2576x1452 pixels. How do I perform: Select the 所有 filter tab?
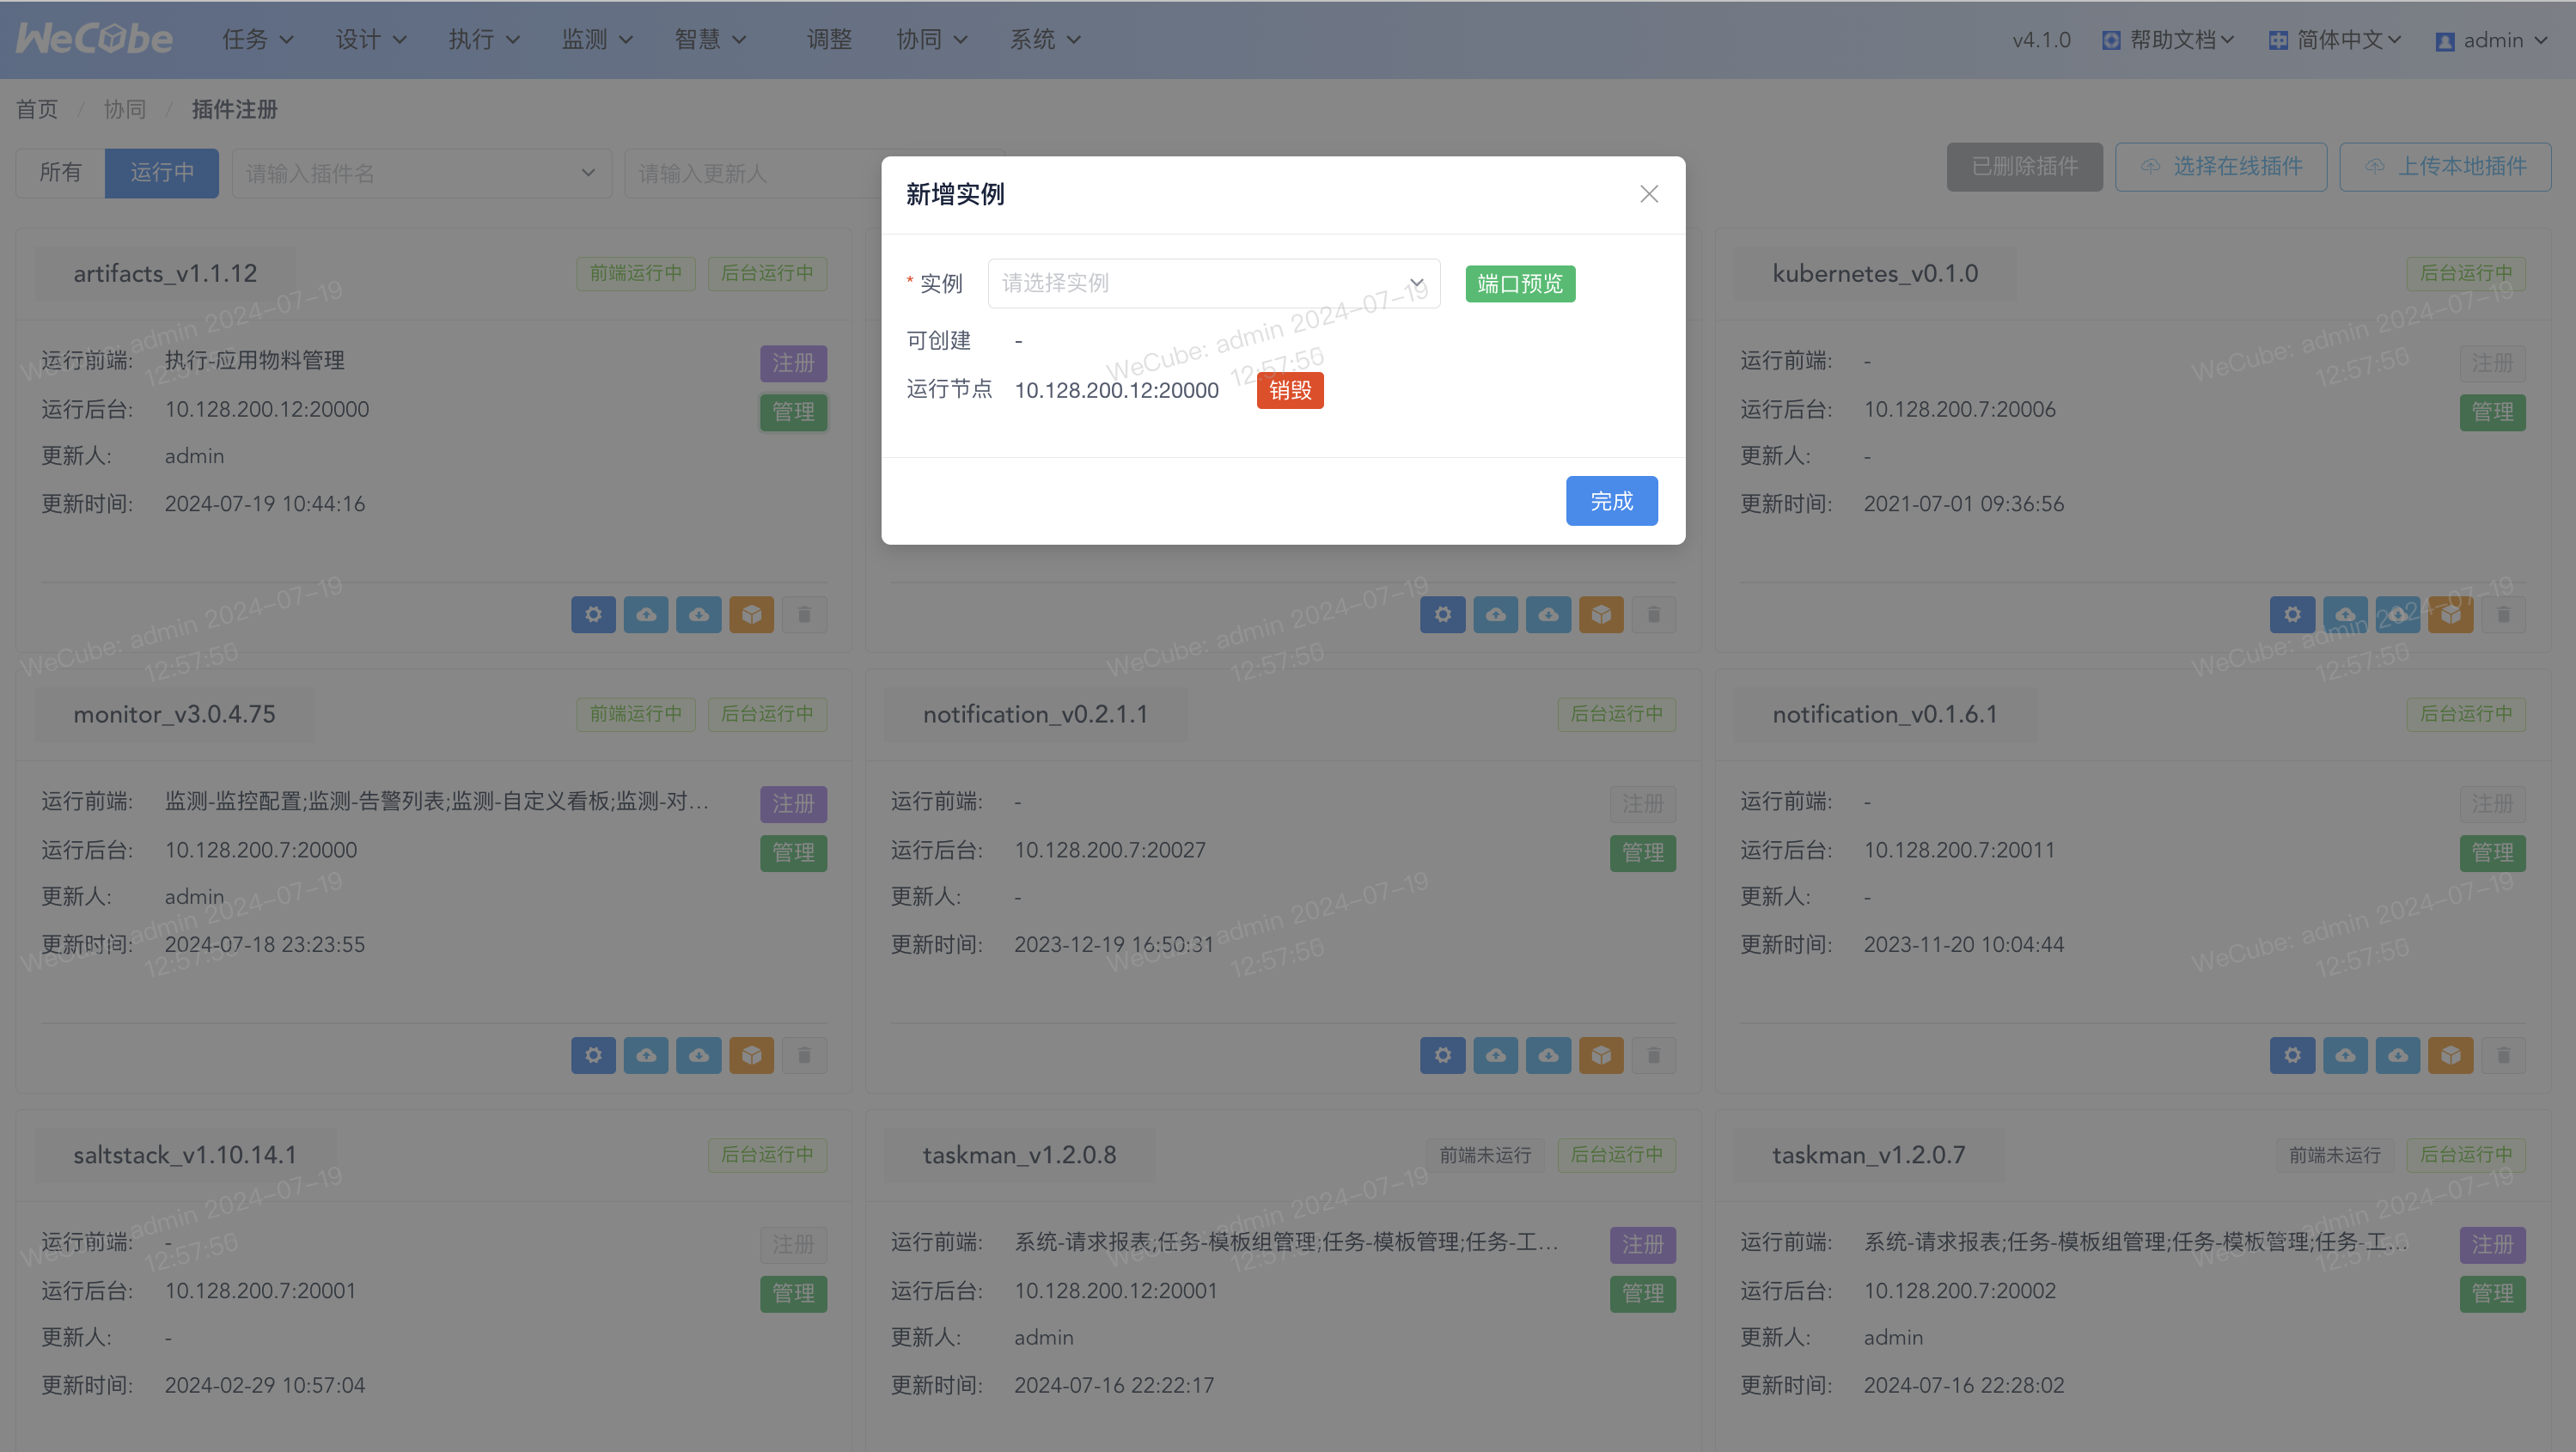click(x=60, y=173)
